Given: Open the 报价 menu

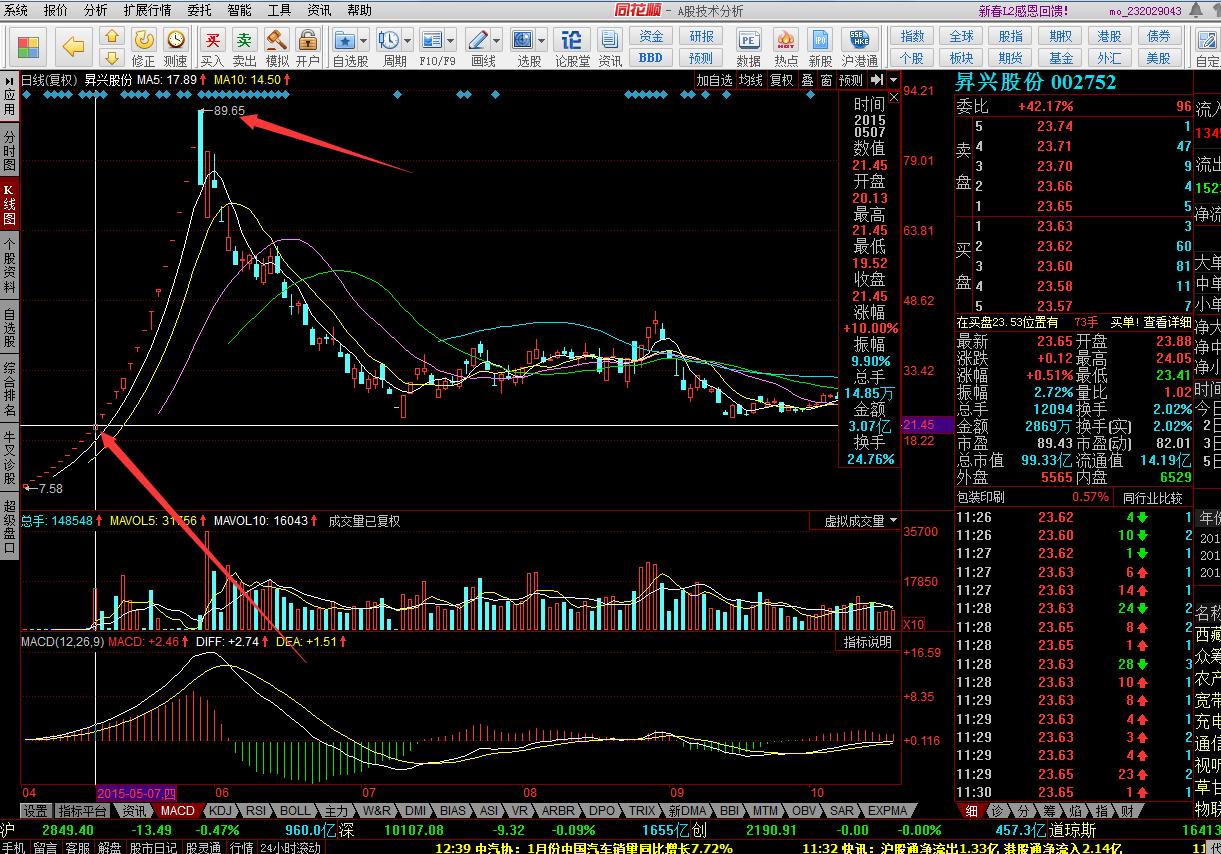Looking at the screenshot, I should [x=56, y=10].
